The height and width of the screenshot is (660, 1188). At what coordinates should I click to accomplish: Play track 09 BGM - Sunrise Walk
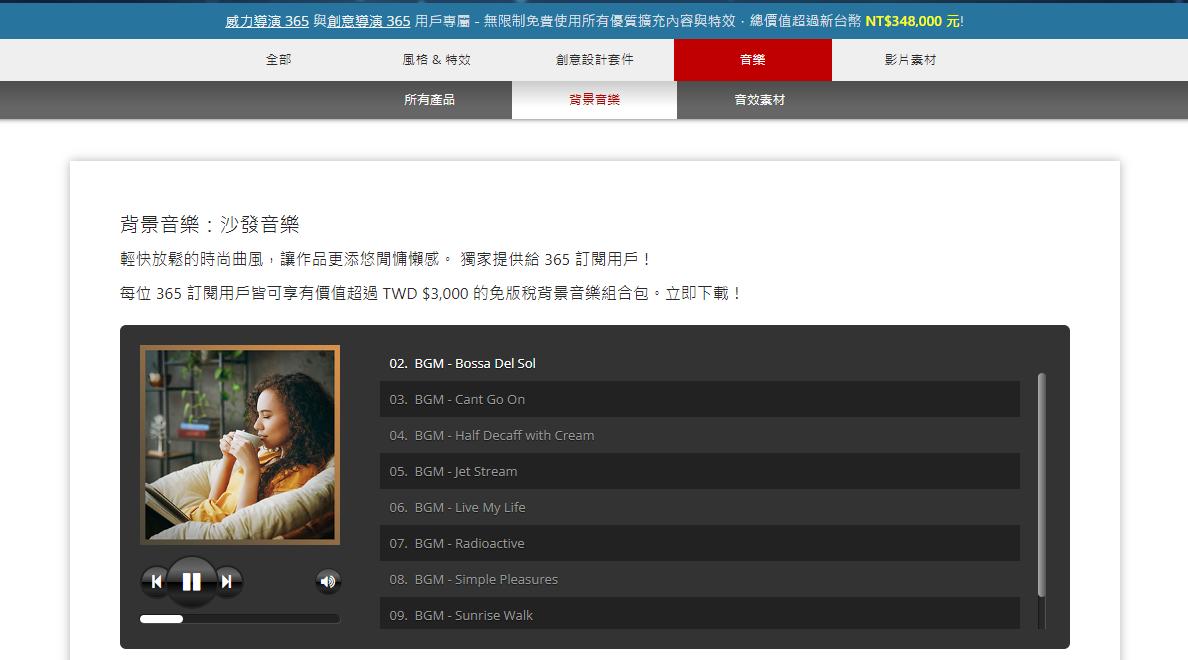(699, 614)
